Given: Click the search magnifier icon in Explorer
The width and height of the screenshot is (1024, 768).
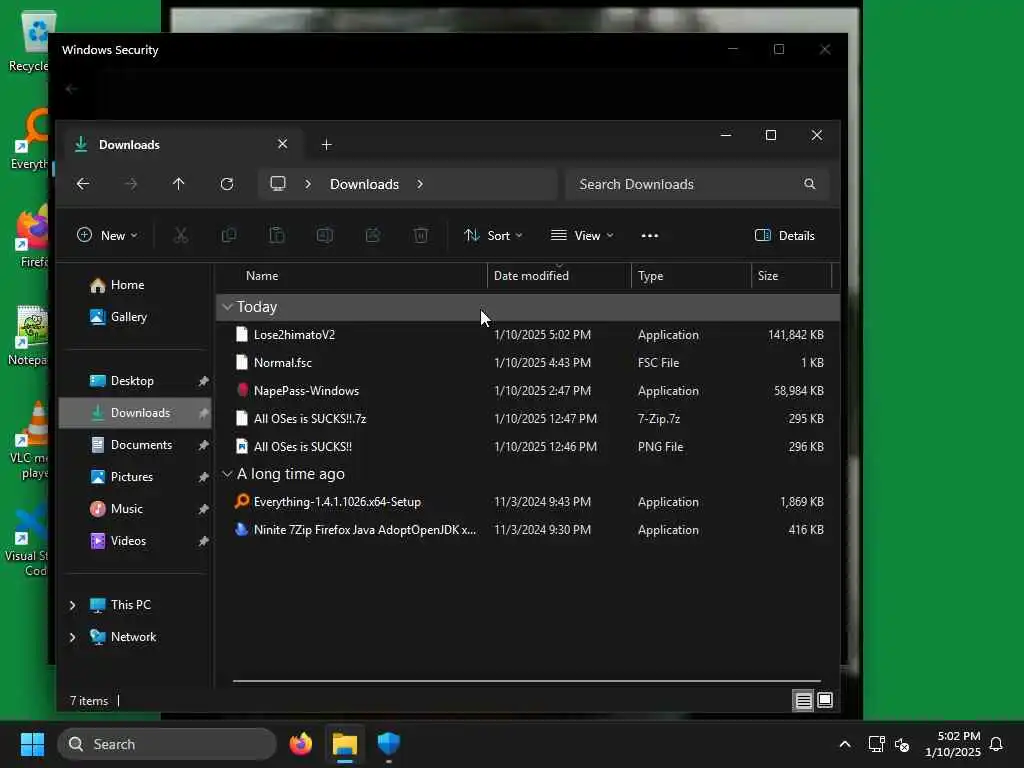Looking at the screenshot, I should 810,184.
